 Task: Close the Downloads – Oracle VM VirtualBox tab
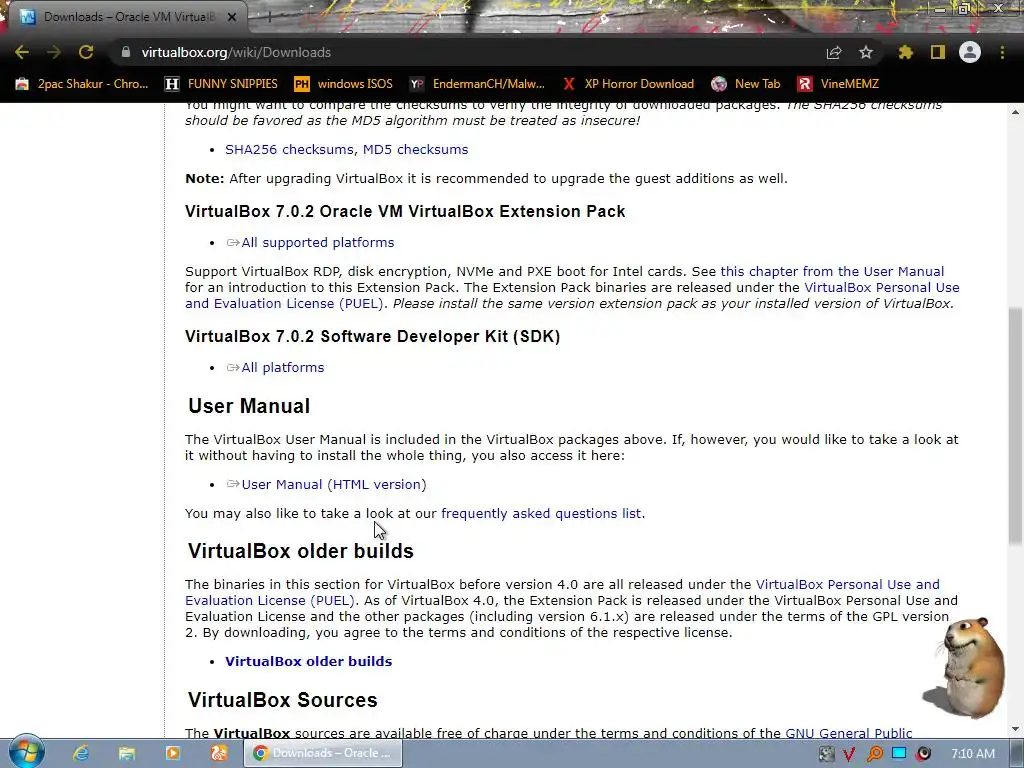tap(232, 17)
